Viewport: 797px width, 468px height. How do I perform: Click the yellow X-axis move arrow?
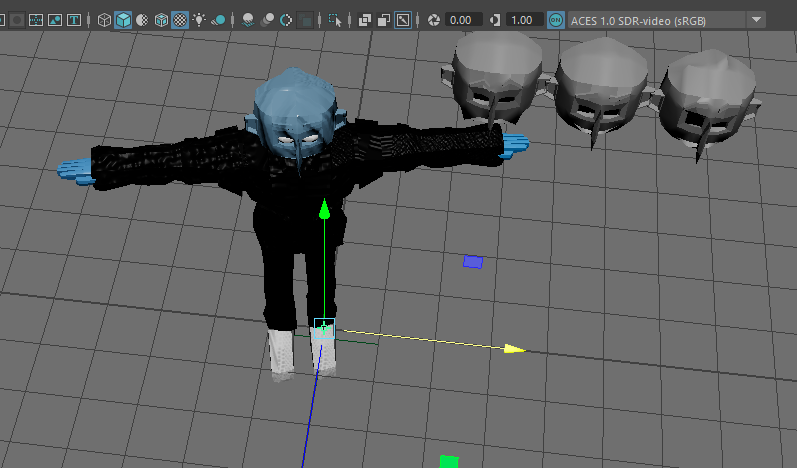pyautogui.click(x=514, y=349)
